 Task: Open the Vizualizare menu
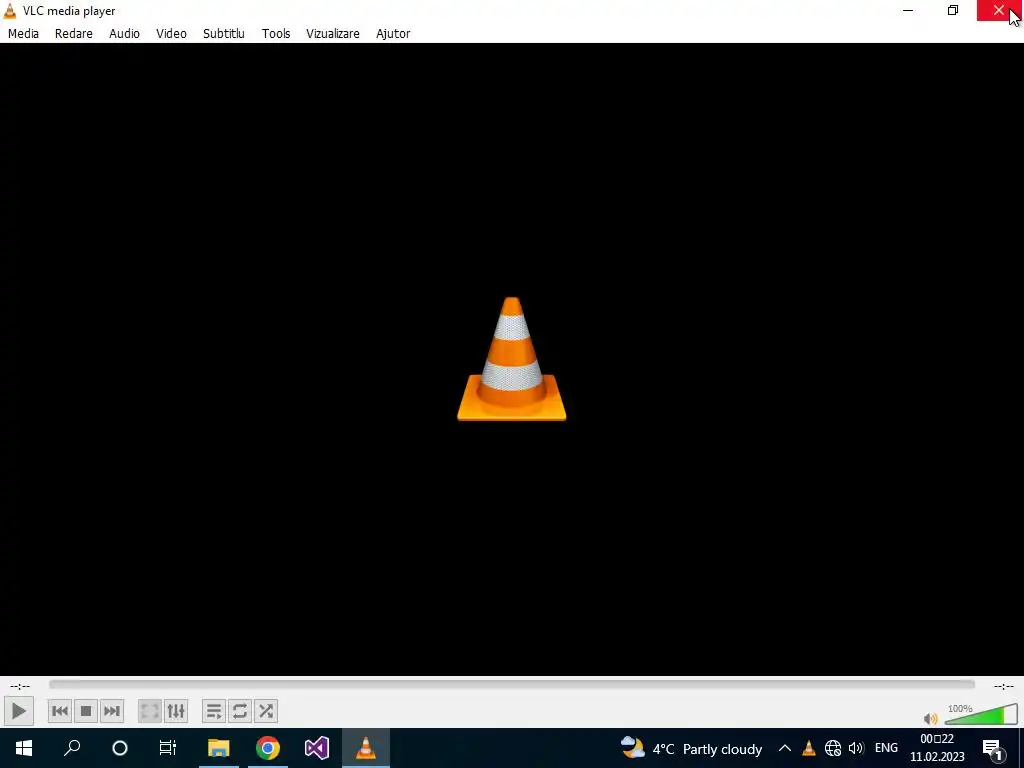click(332, 33)
